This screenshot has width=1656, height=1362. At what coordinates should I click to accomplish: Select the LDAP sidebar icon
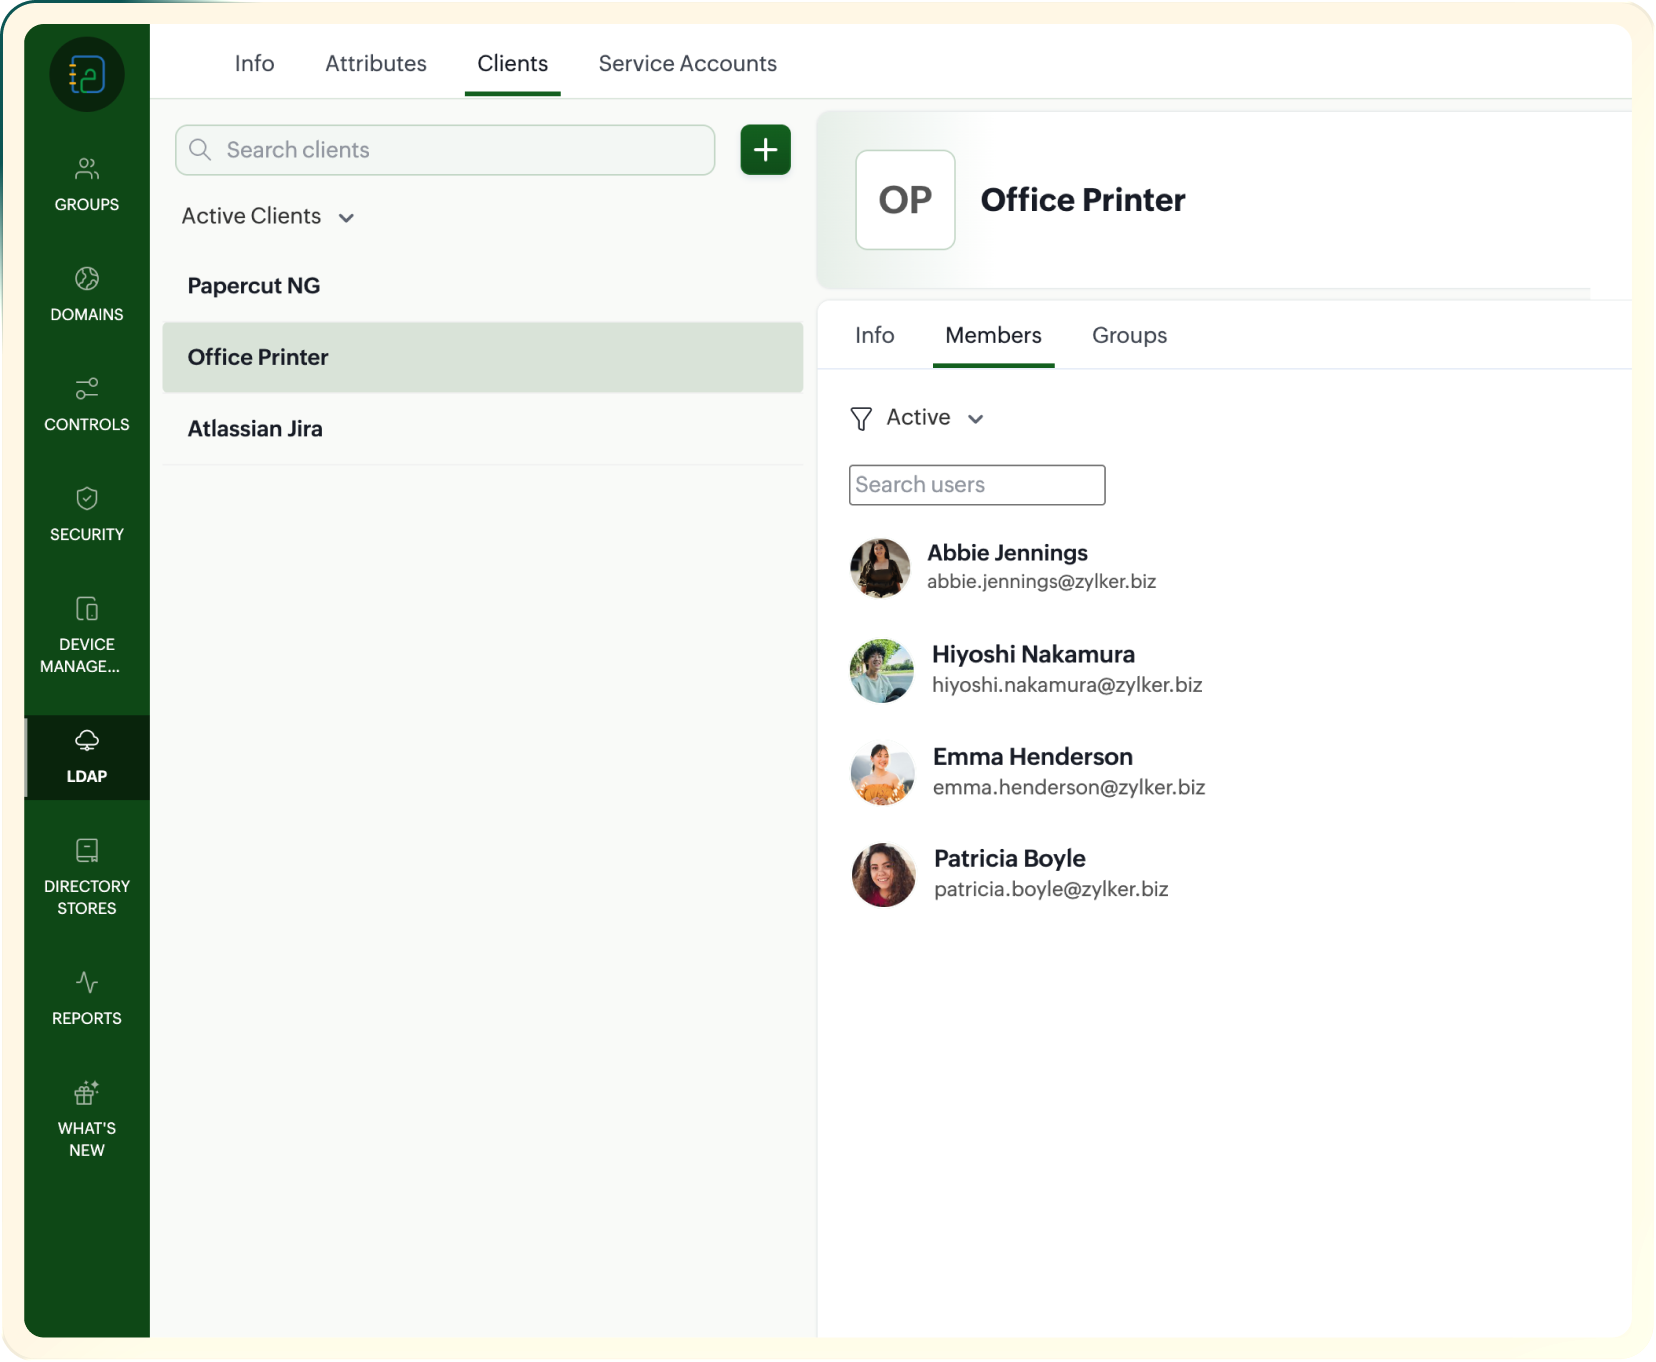(87, 755)
